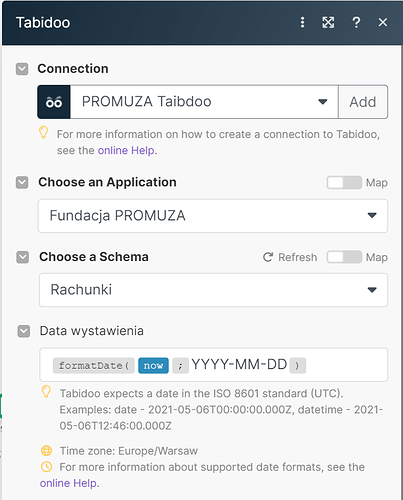This screenshot has height=500, width=403.
Task: Open the Rachunki schema dropdown
Action: tap(213, 290)
